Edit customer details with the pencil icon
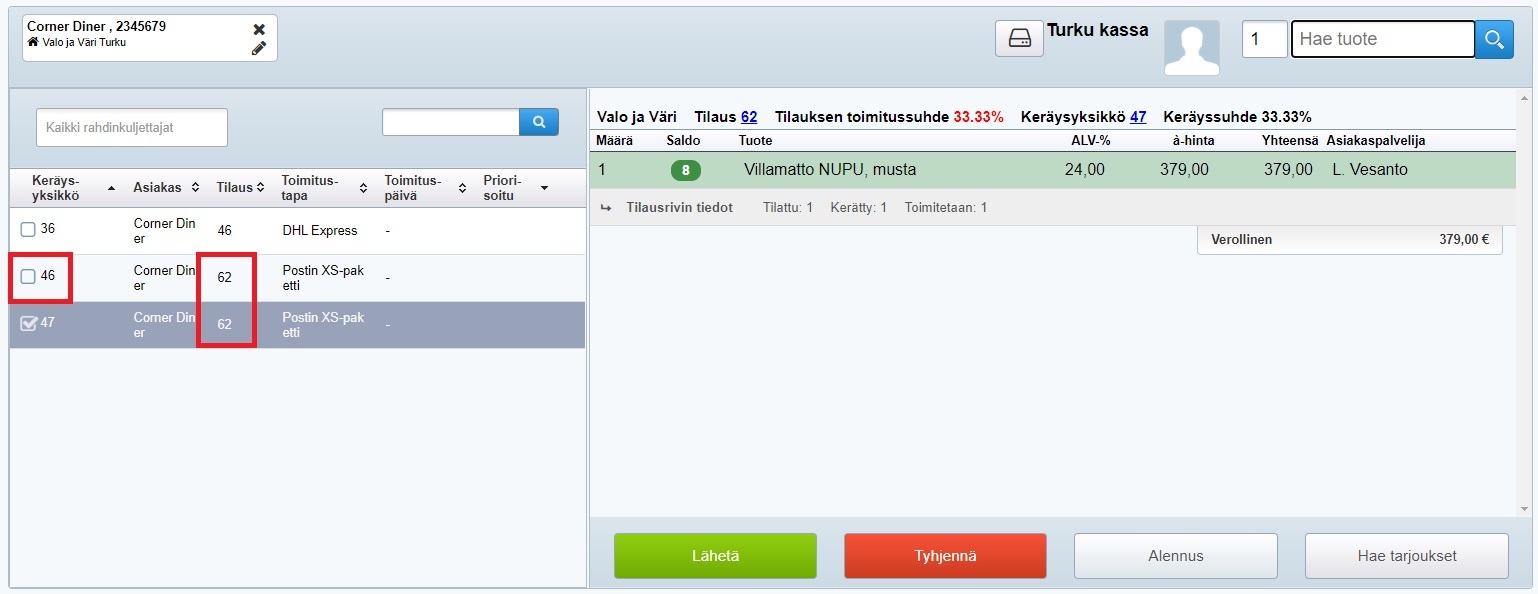The width and height of the screenshot is (1538, 594). 259,48
